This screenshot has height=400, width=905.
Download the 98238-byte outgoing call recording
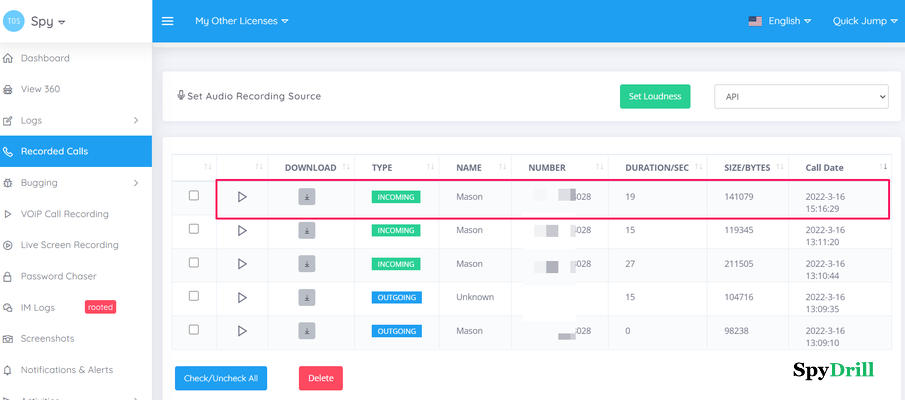coord(307,330)
